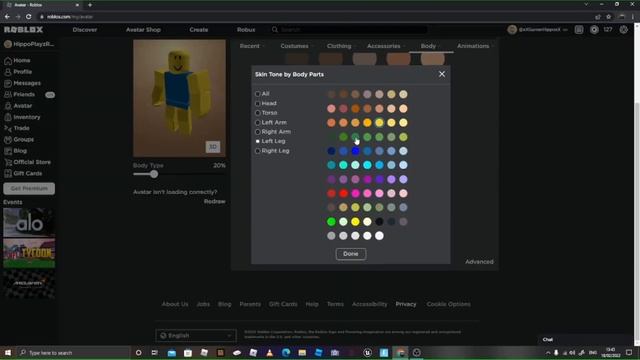The width and height of the screenshot is (640, 360).
Task: Open the English language dropdown
Action: click(196, 336)
